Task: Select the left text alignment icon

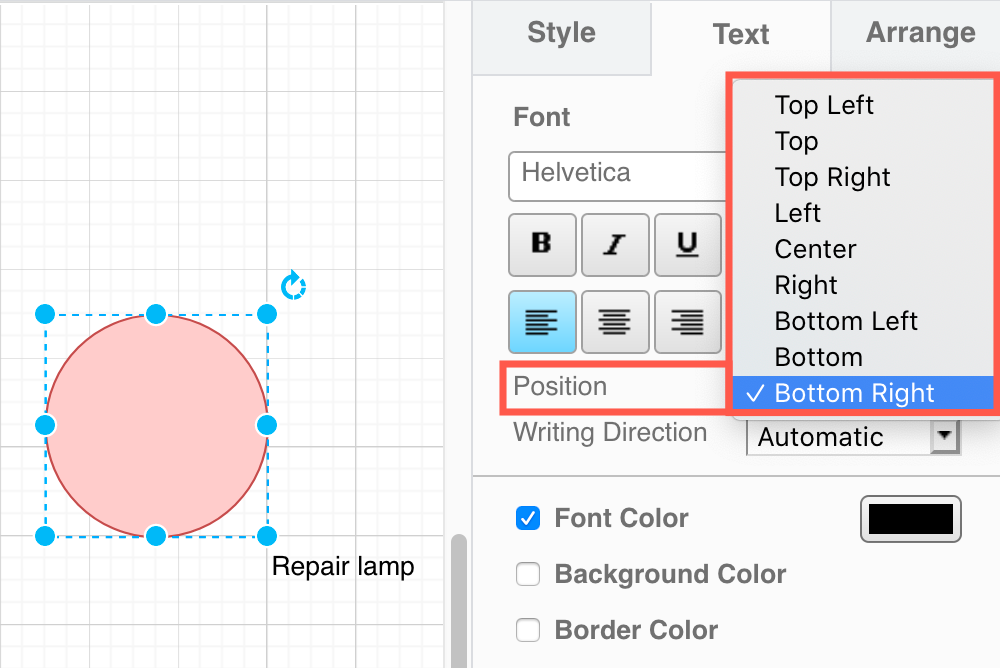Action: 542,322
